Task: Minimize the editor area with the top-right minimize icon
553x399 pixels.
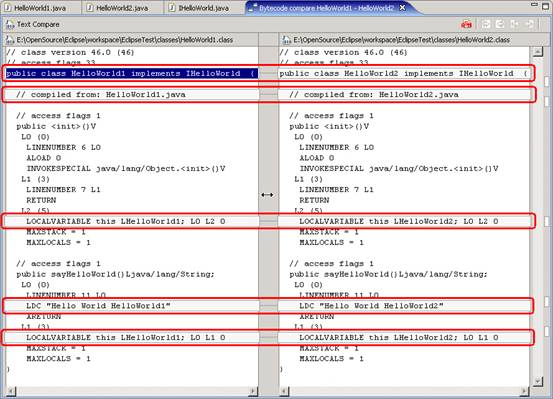Action: point(534,5)
